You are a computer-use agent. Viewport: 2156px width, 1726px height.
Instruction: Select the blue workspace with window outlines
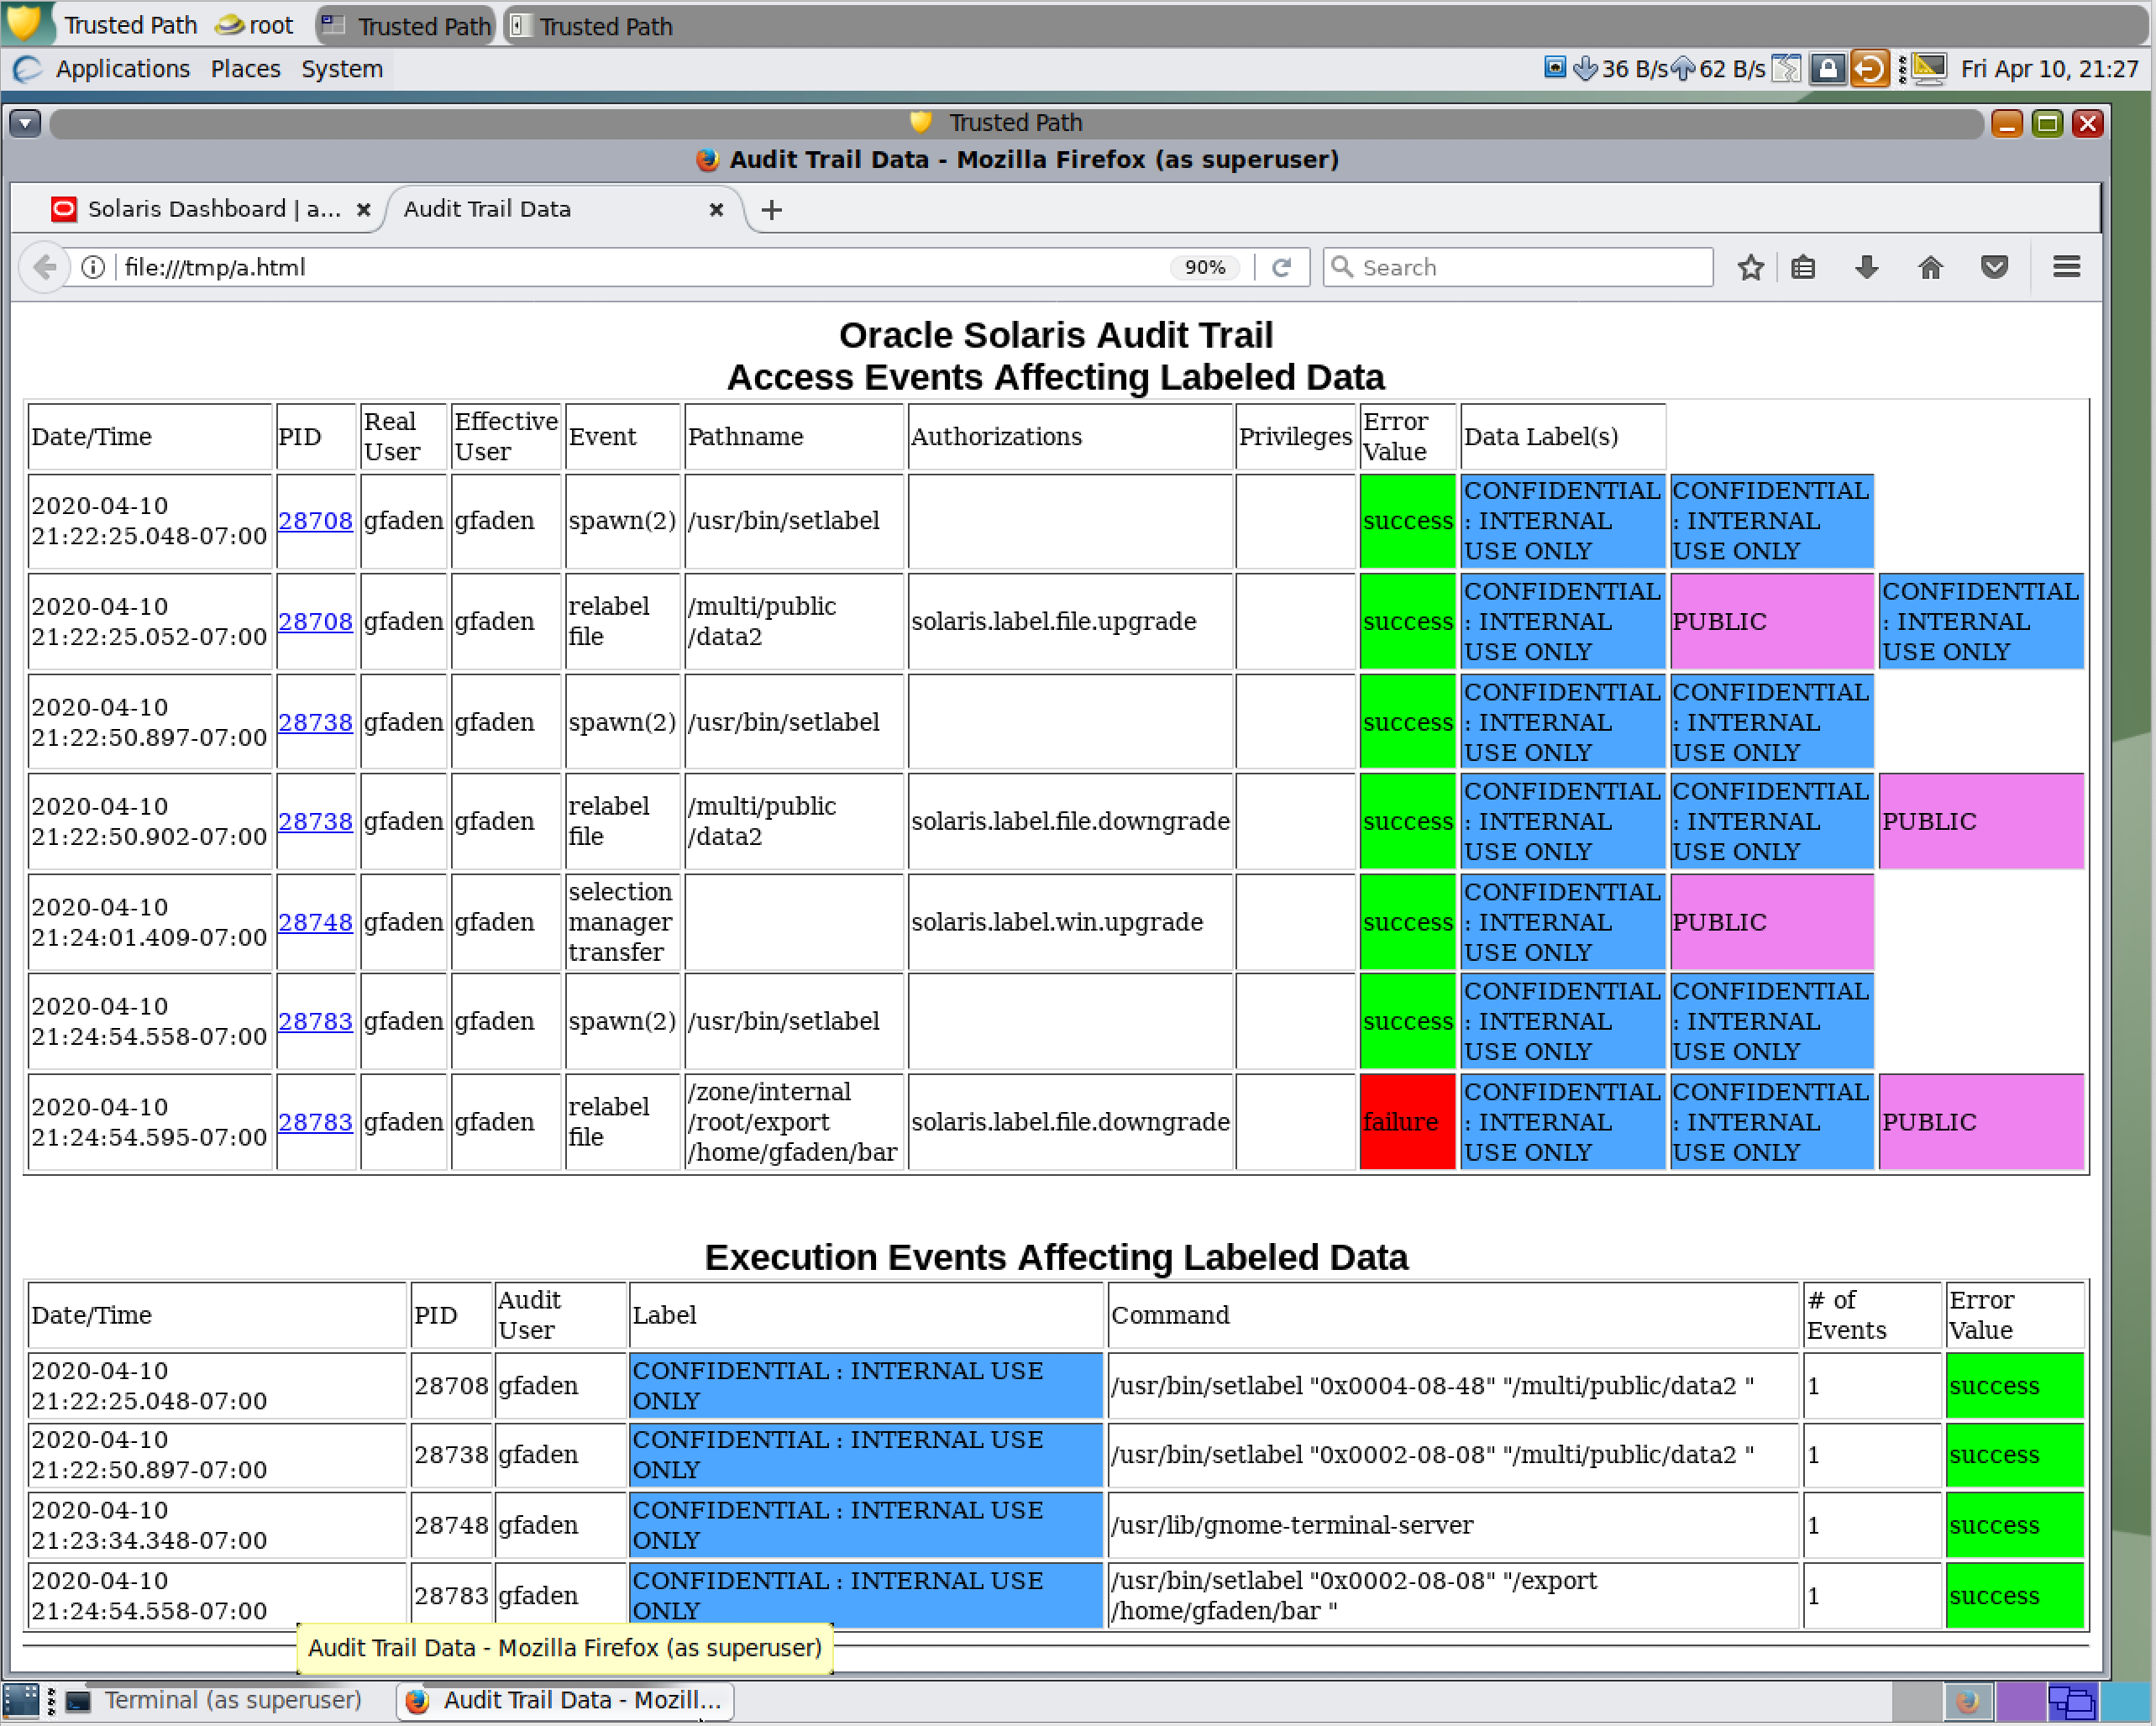(2072, 1700)
